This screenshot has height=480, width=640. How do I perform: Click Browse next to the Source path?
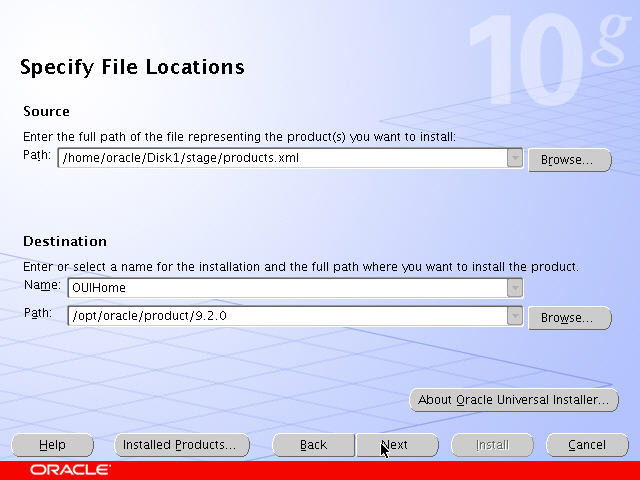570,160
